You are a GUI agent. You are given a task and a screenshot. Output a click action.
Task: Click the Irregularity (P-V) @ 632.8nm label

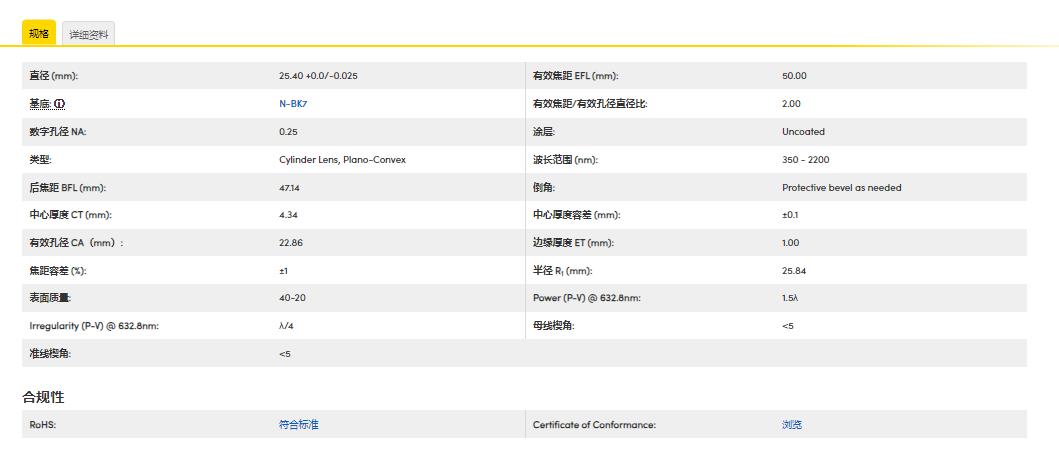tap(94, 326)
